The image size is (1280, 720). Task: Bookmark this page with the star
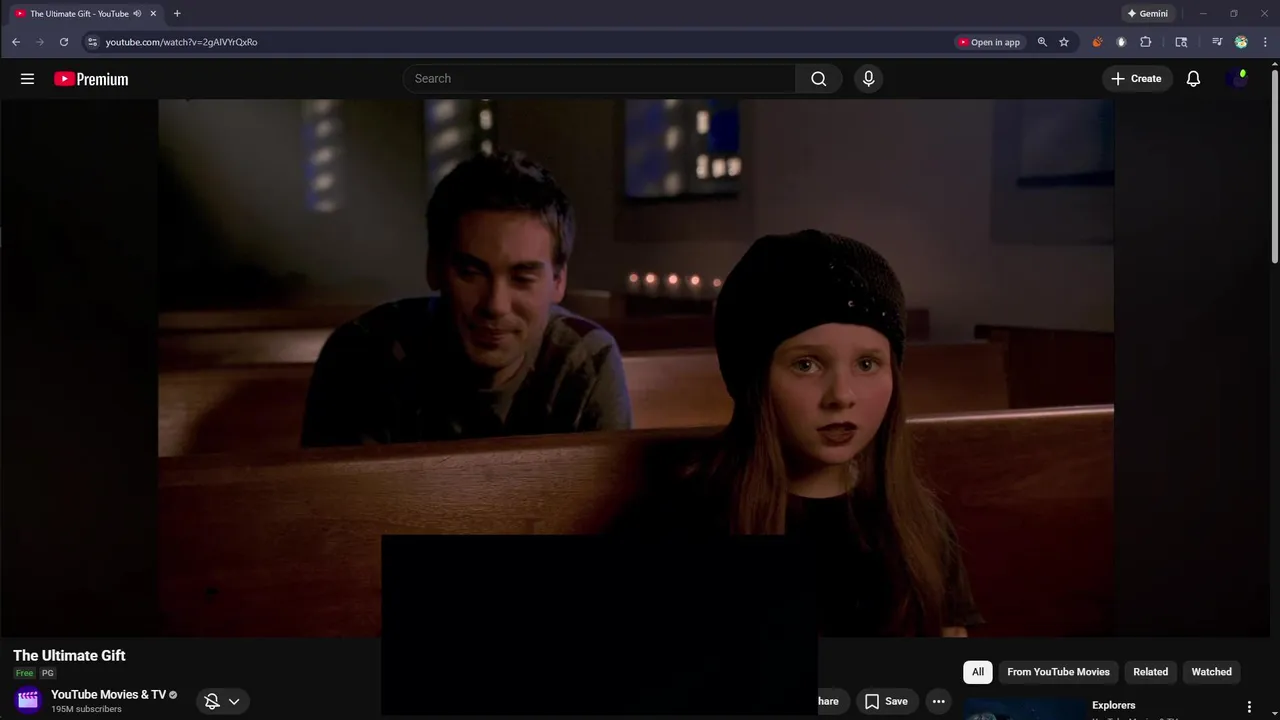[1064, 42]
